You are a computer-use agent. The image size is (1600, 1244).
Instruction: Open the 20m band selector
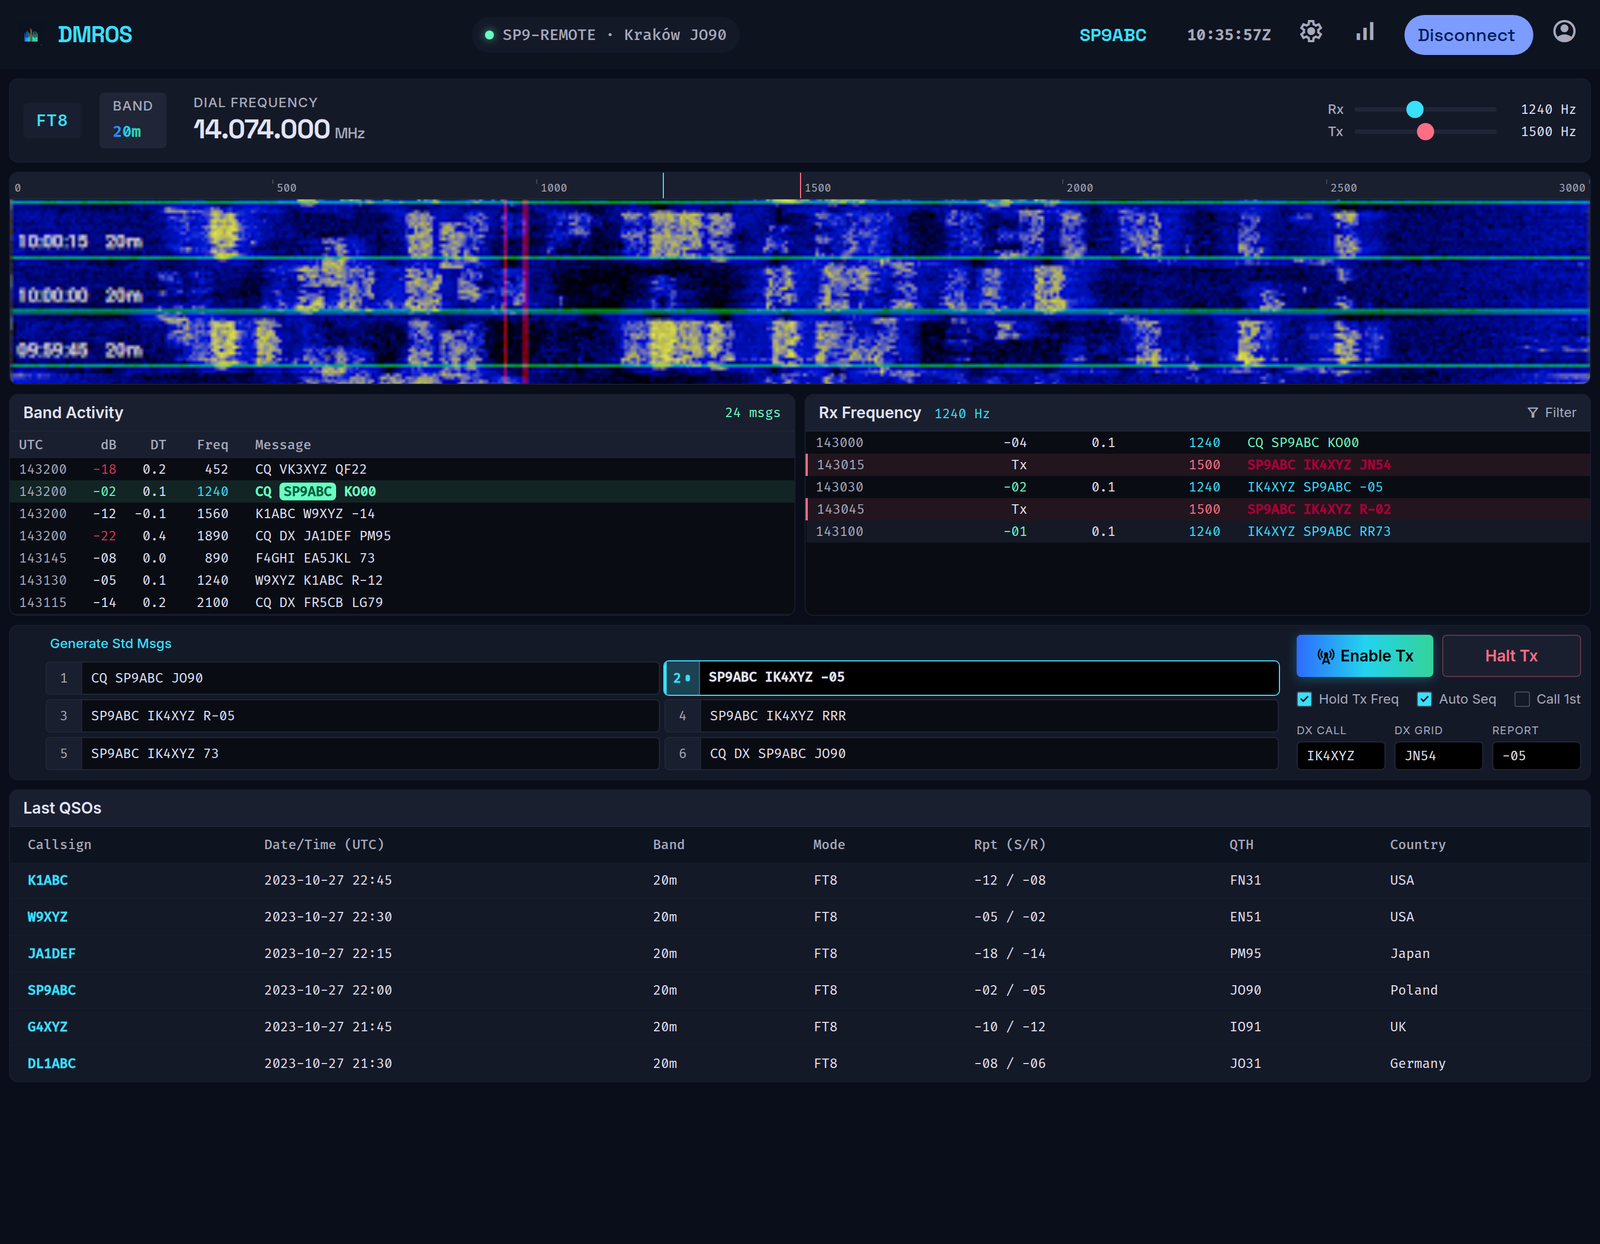coord(133,120)
